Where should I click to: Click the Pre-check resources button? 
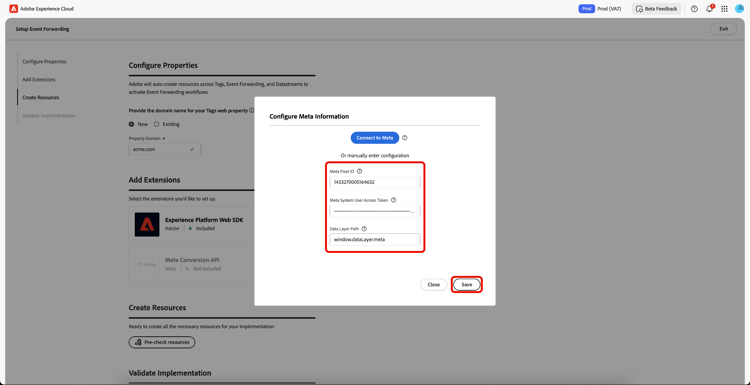tap(162, 342)
